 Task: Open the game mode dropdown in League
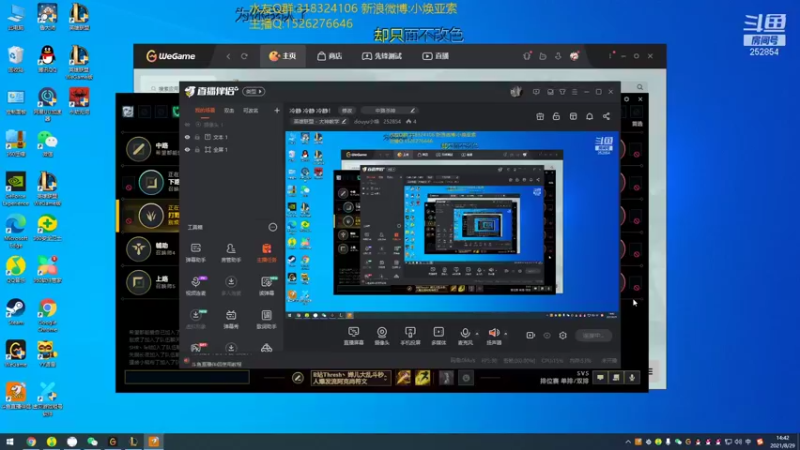click(350, 378)
